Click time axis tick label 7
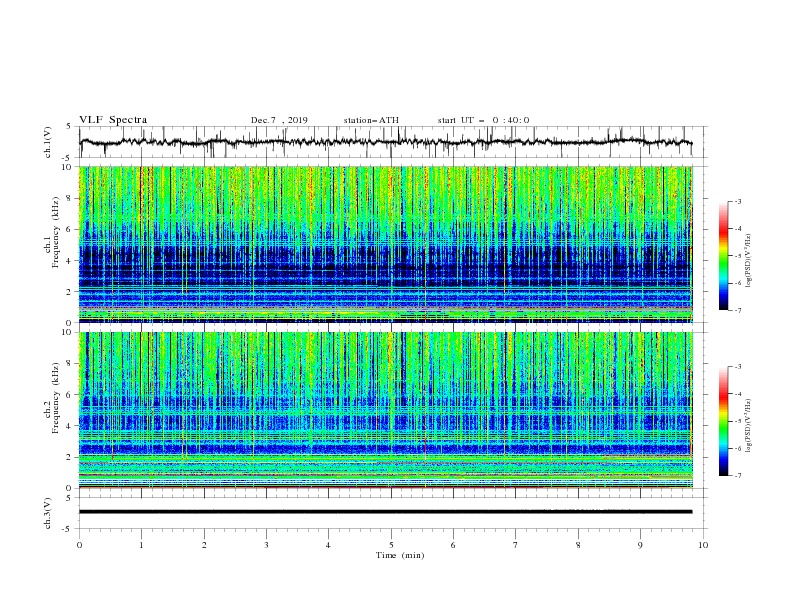 [x=516, y=545]
